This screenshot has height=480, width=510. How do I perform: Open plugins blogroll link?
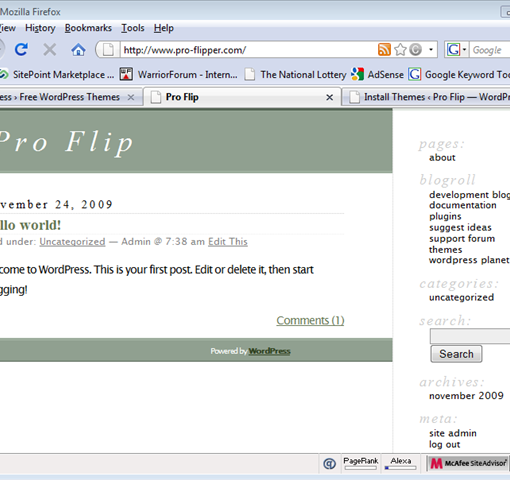pos(445,216)
